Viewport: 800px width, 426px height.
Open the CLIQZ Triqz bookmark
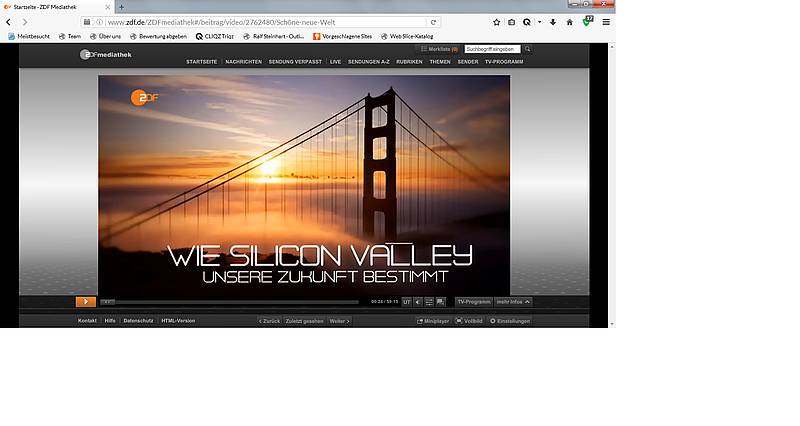215,36
